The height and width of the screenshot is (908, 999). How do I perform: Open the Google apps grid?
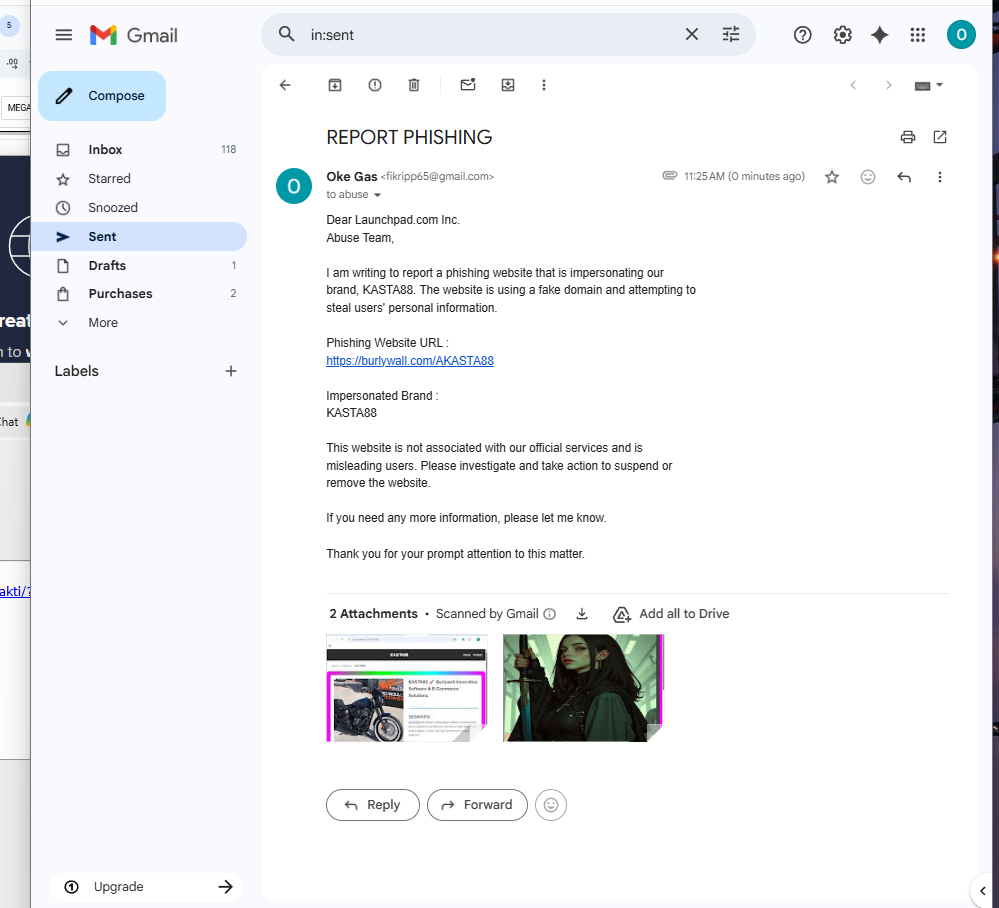point(917,35)
